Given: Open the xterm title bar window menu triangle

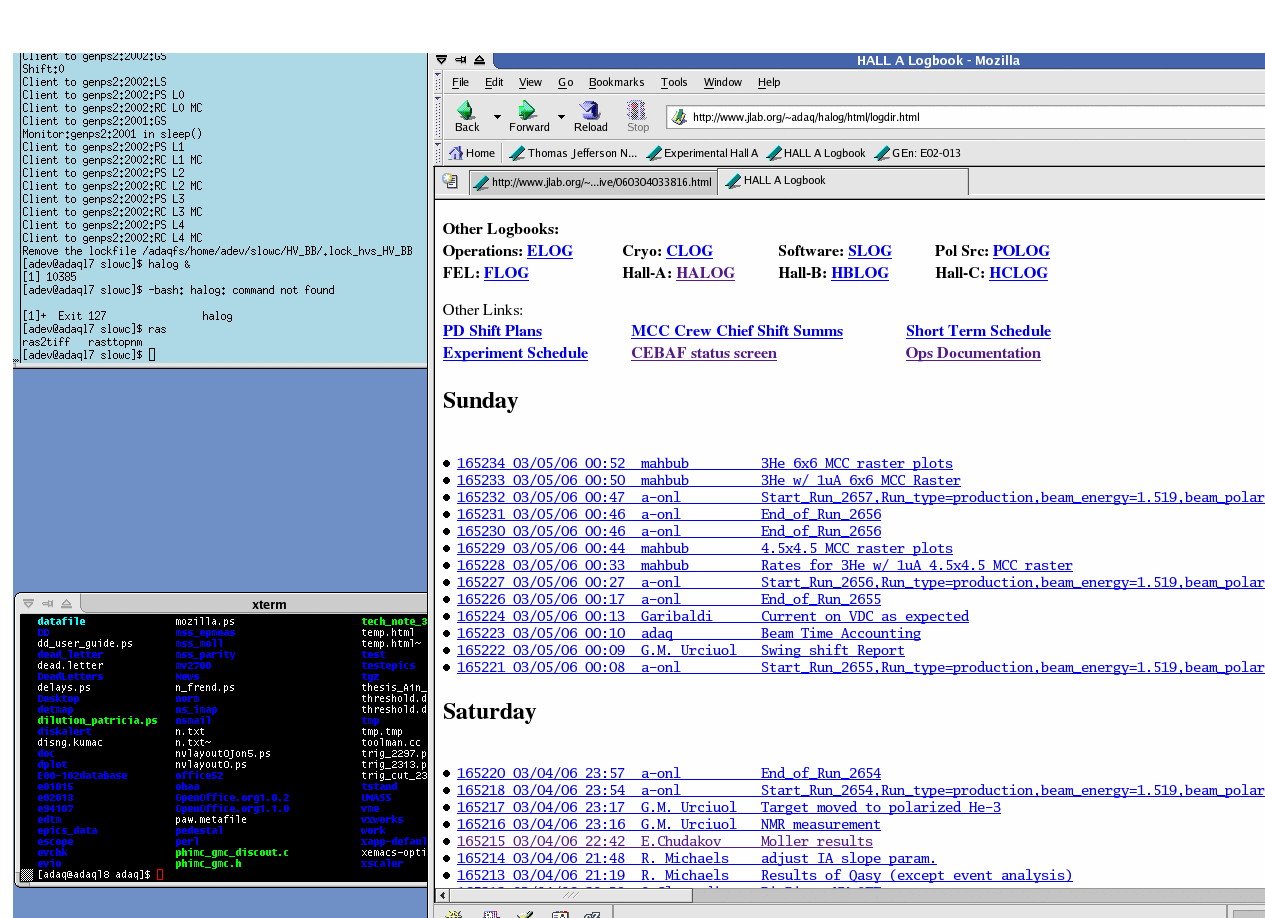Looking at the screenshot, I should pos(29,603).
